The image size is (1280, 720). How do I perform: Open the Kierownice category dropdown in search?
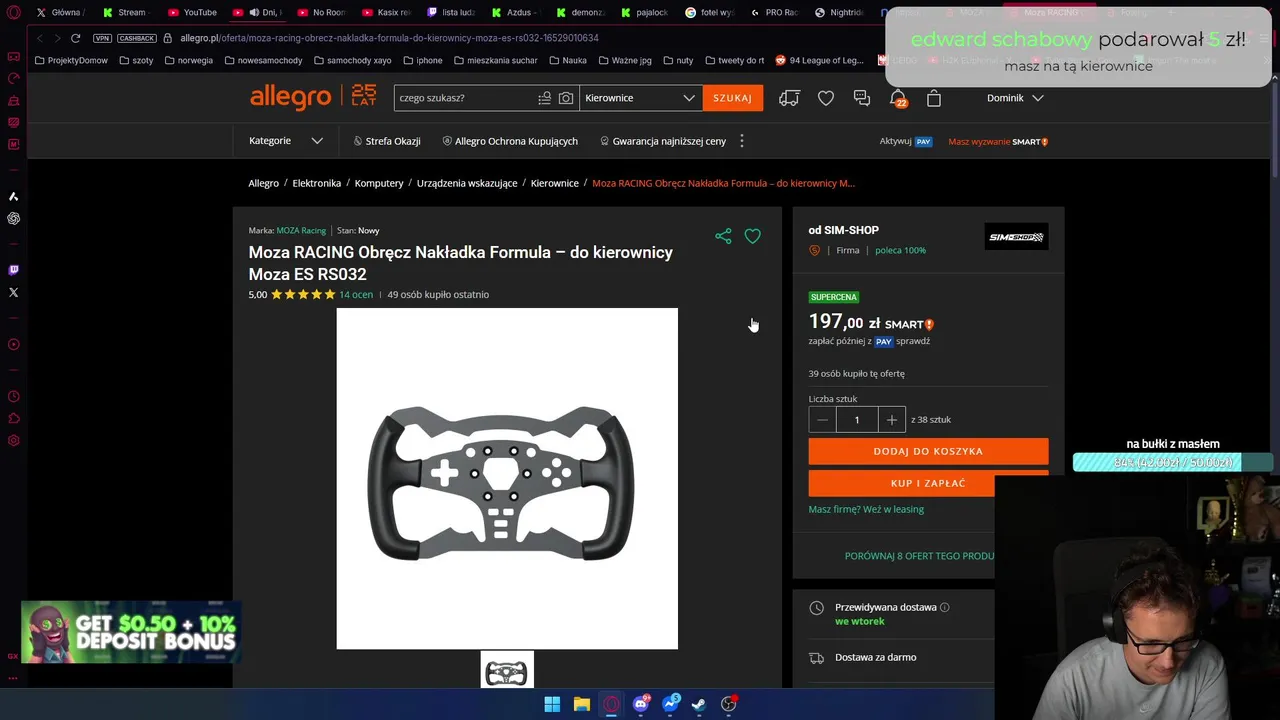(x=640, y=98)
